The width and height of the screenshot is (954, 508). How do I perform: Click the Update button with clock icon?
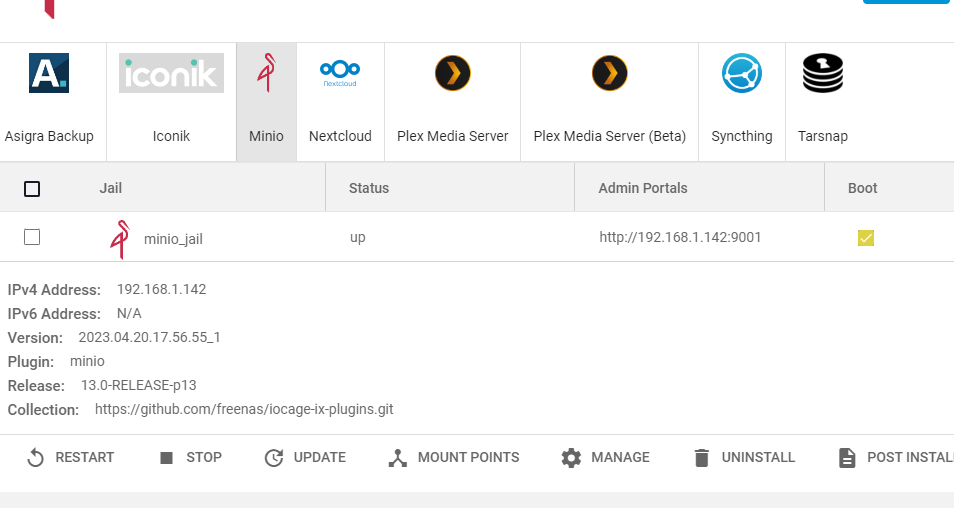click(x=305, y=458)
